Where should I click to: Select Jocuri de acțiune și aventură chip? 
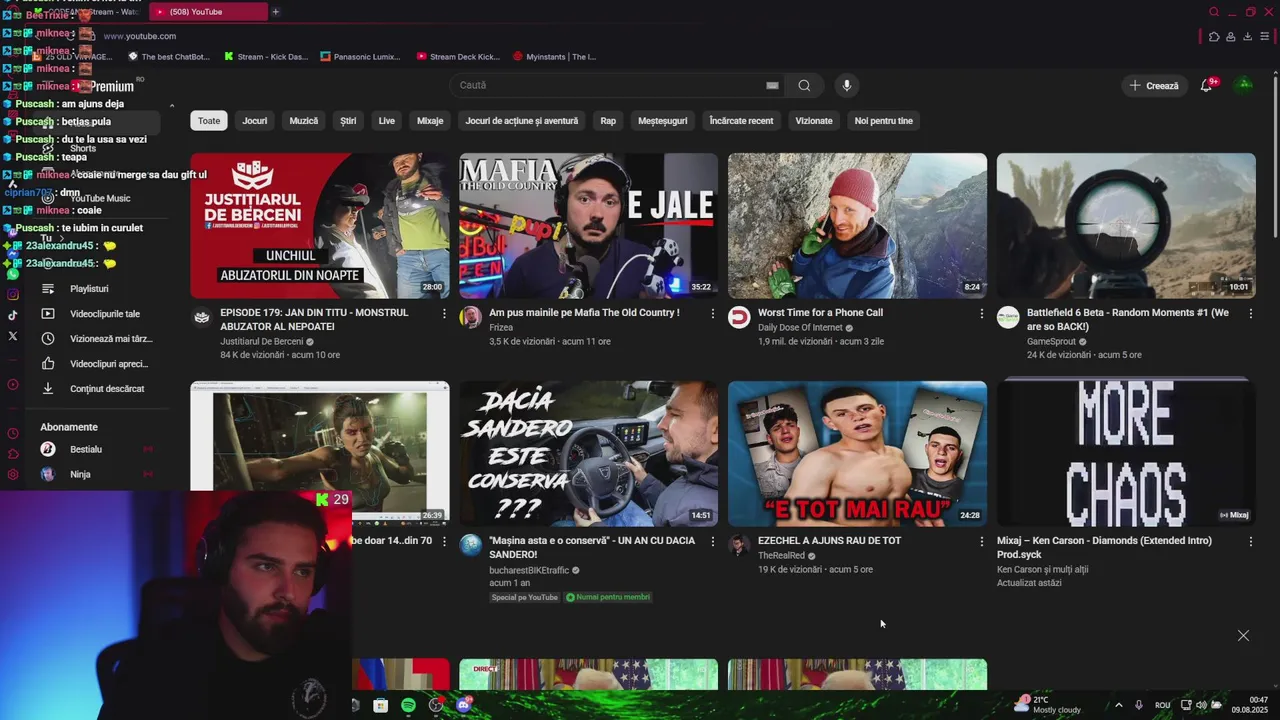coord(522,121)
